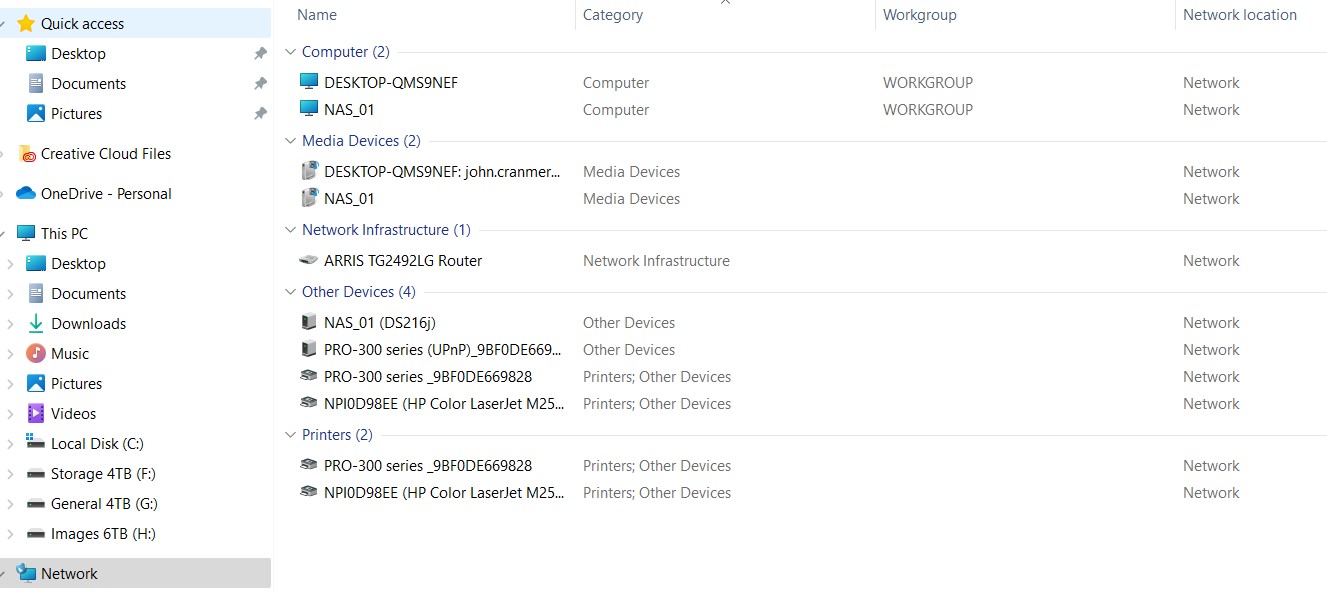The image size is (1327, 593).
Task: Sort by the Workgroup column header
Action: (x=919, y=15)
